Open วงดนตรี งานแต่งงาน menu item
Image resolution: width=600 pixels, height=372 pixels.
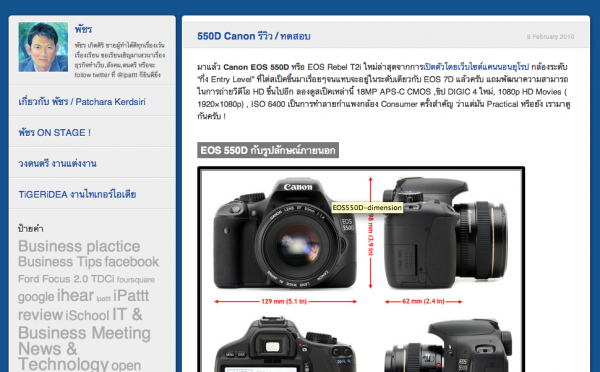tap(57, 163)
